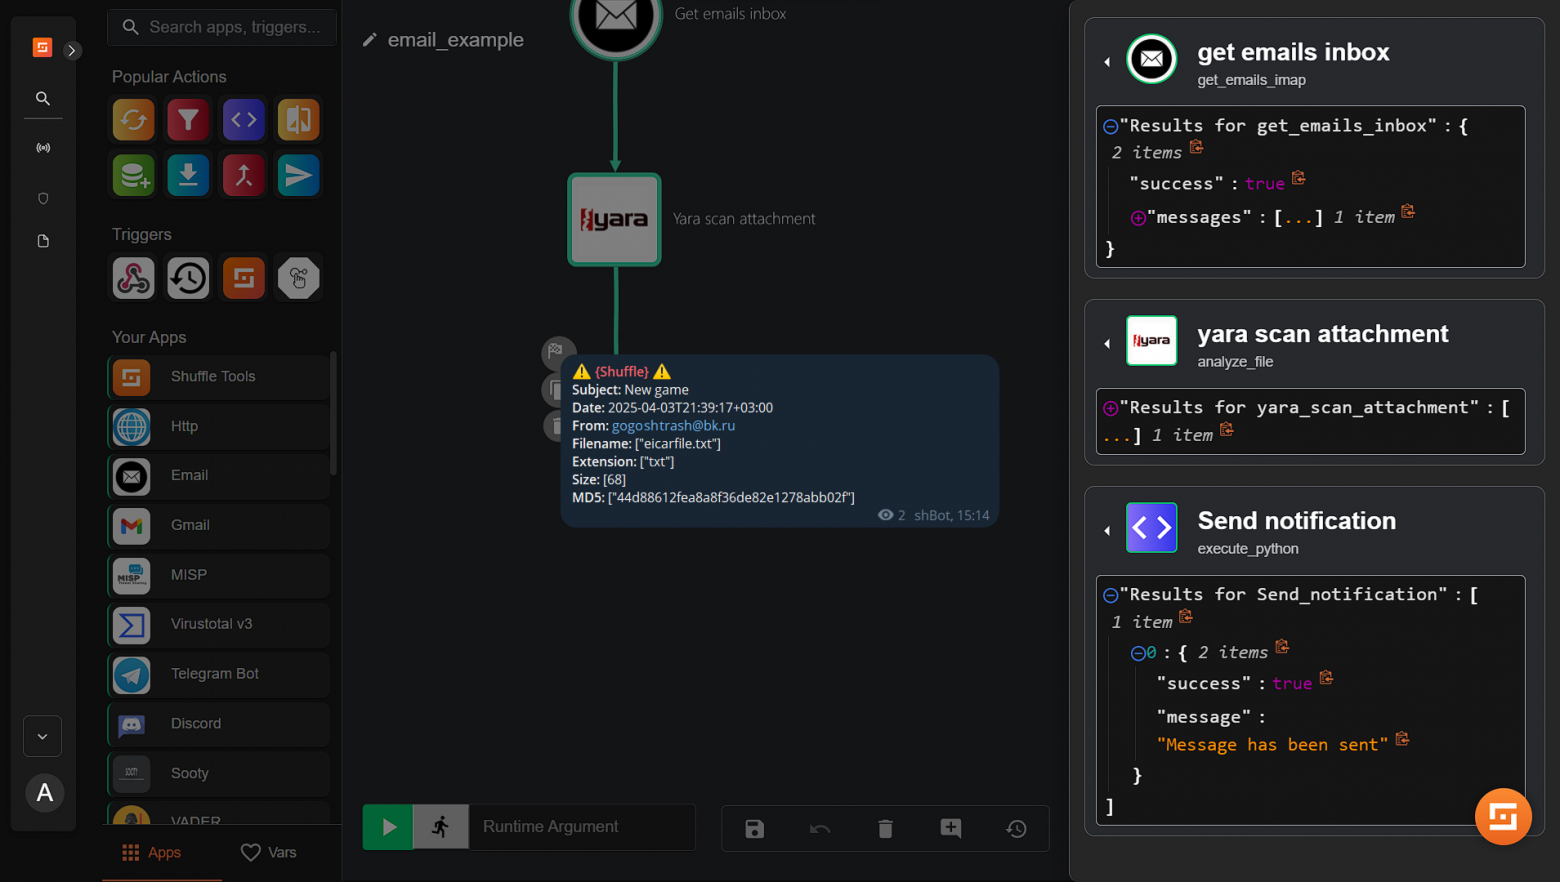1560x882 pixels.
Task: Click the trash delete icon in the toolbar
Action: tap(885, 829)
